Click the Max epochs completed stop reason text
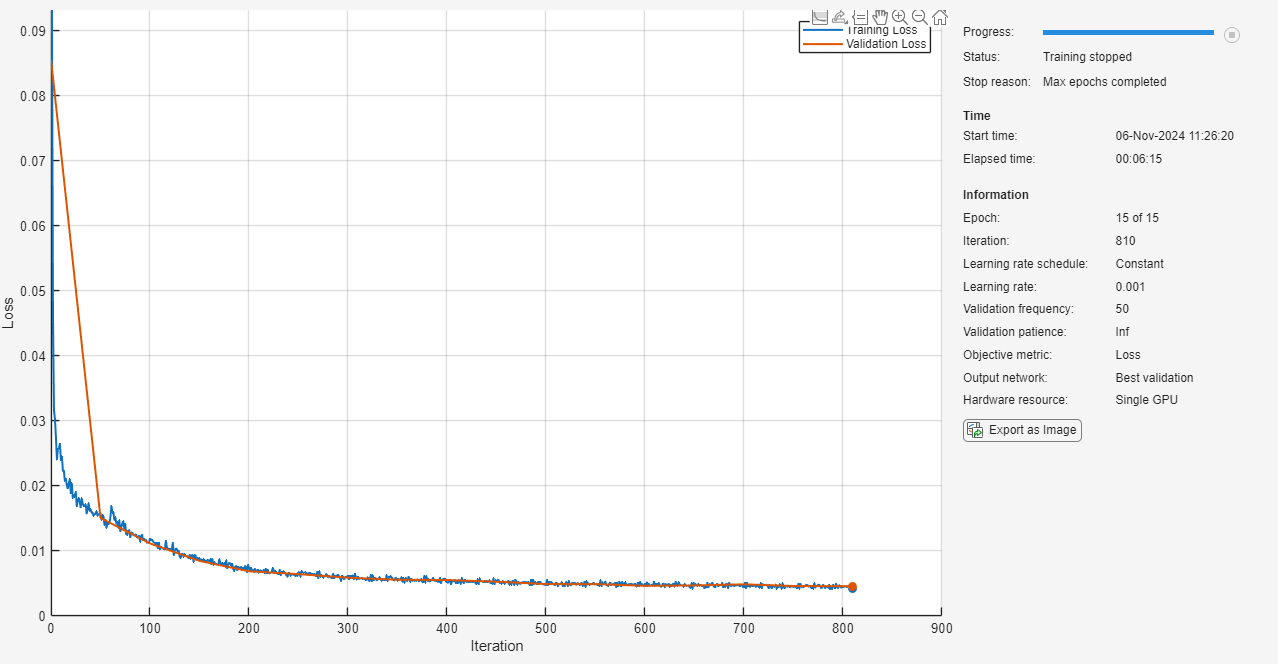Screen dimensions: 1278x664 tap(1104, 82)
